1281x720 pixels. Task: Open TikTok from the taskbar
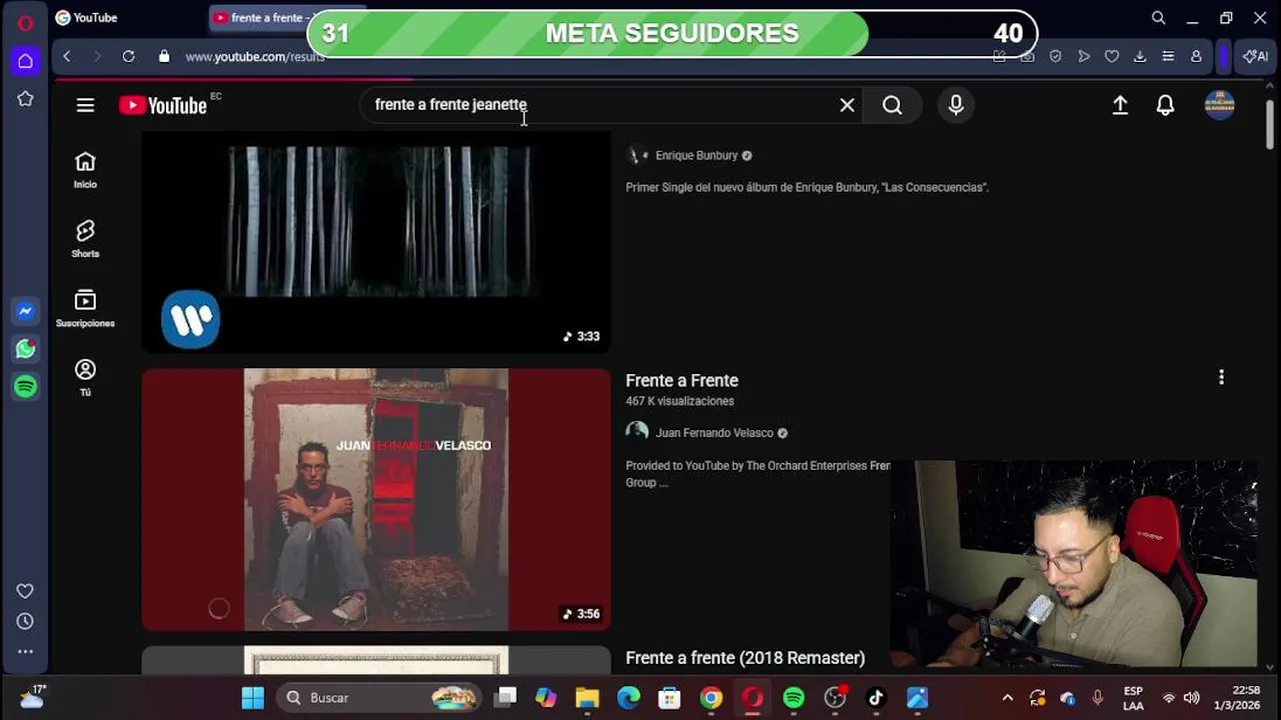point(876,697)
